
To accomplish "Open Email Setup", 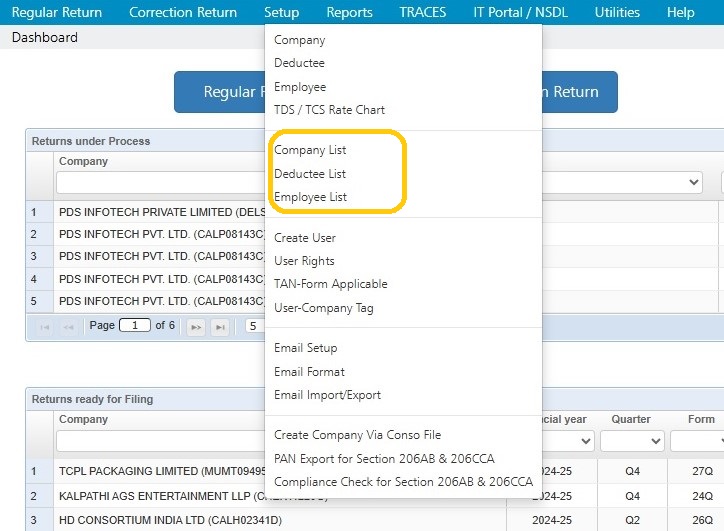I will 306,348.
